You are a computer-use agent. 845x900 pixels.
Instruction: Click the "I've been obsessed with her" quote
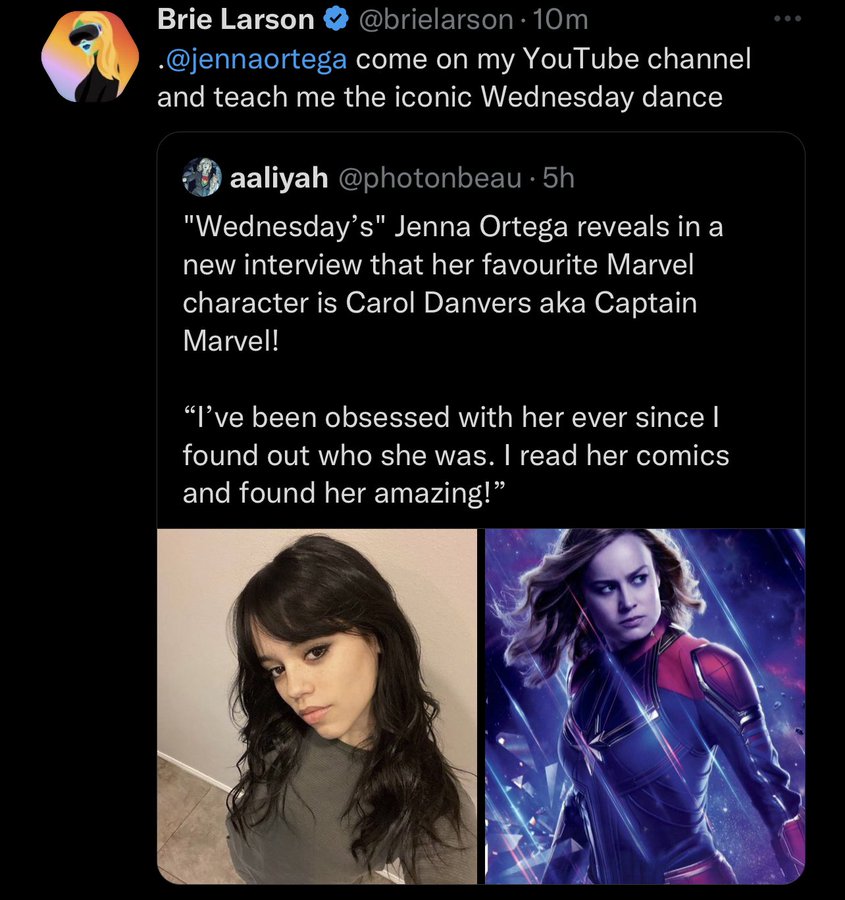click(x=445, y=417)
